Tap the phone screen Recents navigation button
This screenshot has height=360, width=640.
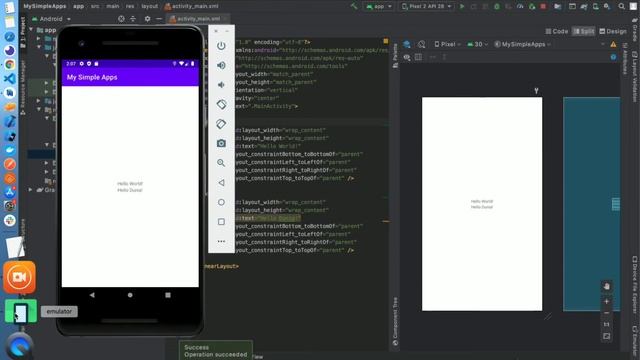168,295
